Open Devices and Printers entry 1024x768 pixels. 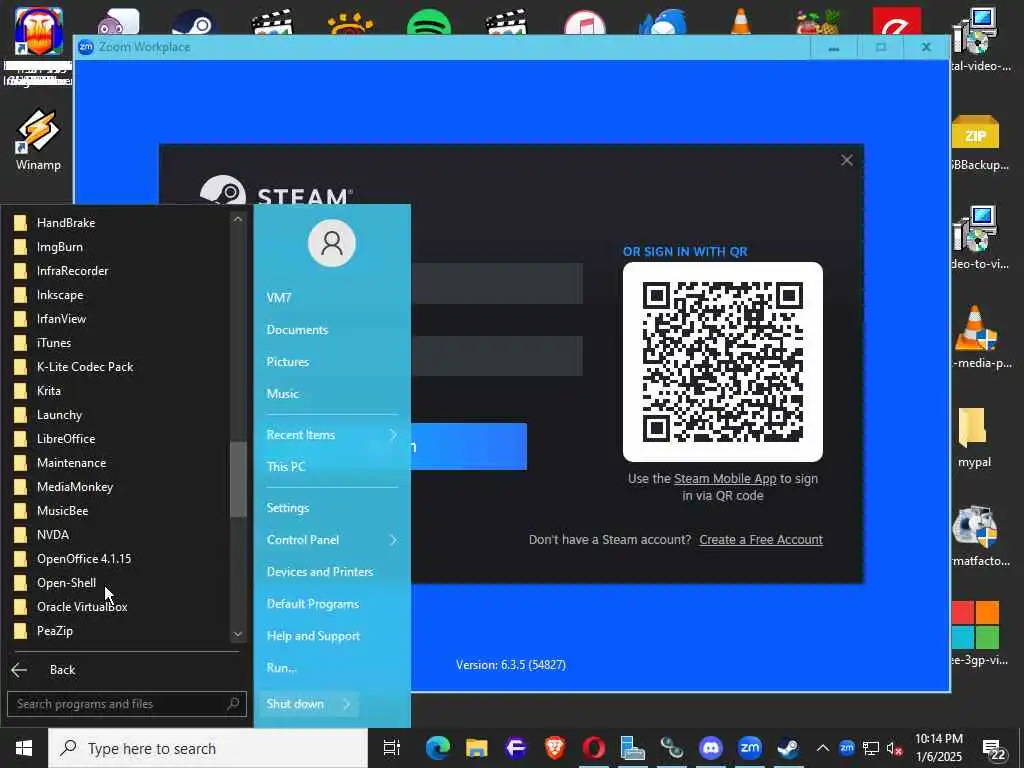[x=320, y=572]
